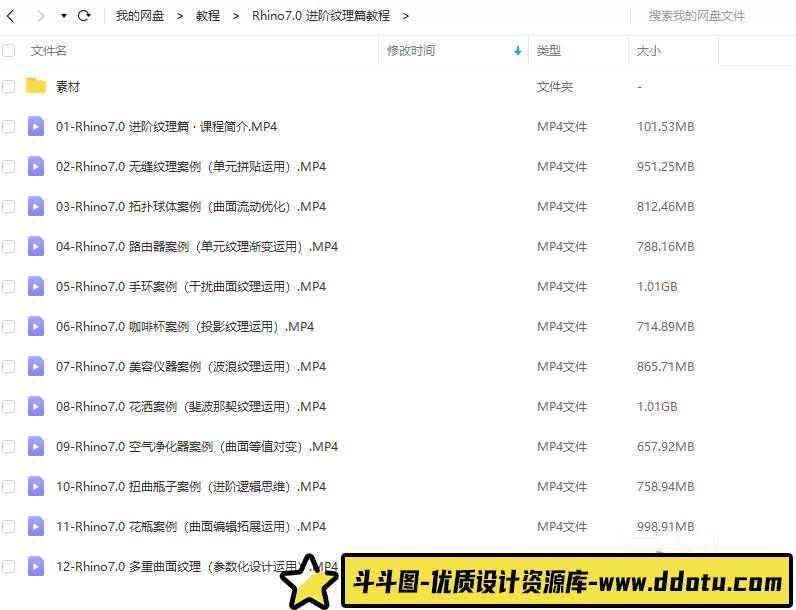Sort by 类型 column header
The width and height of the screenshot is (796, 610).
click(x=549, y=51)
